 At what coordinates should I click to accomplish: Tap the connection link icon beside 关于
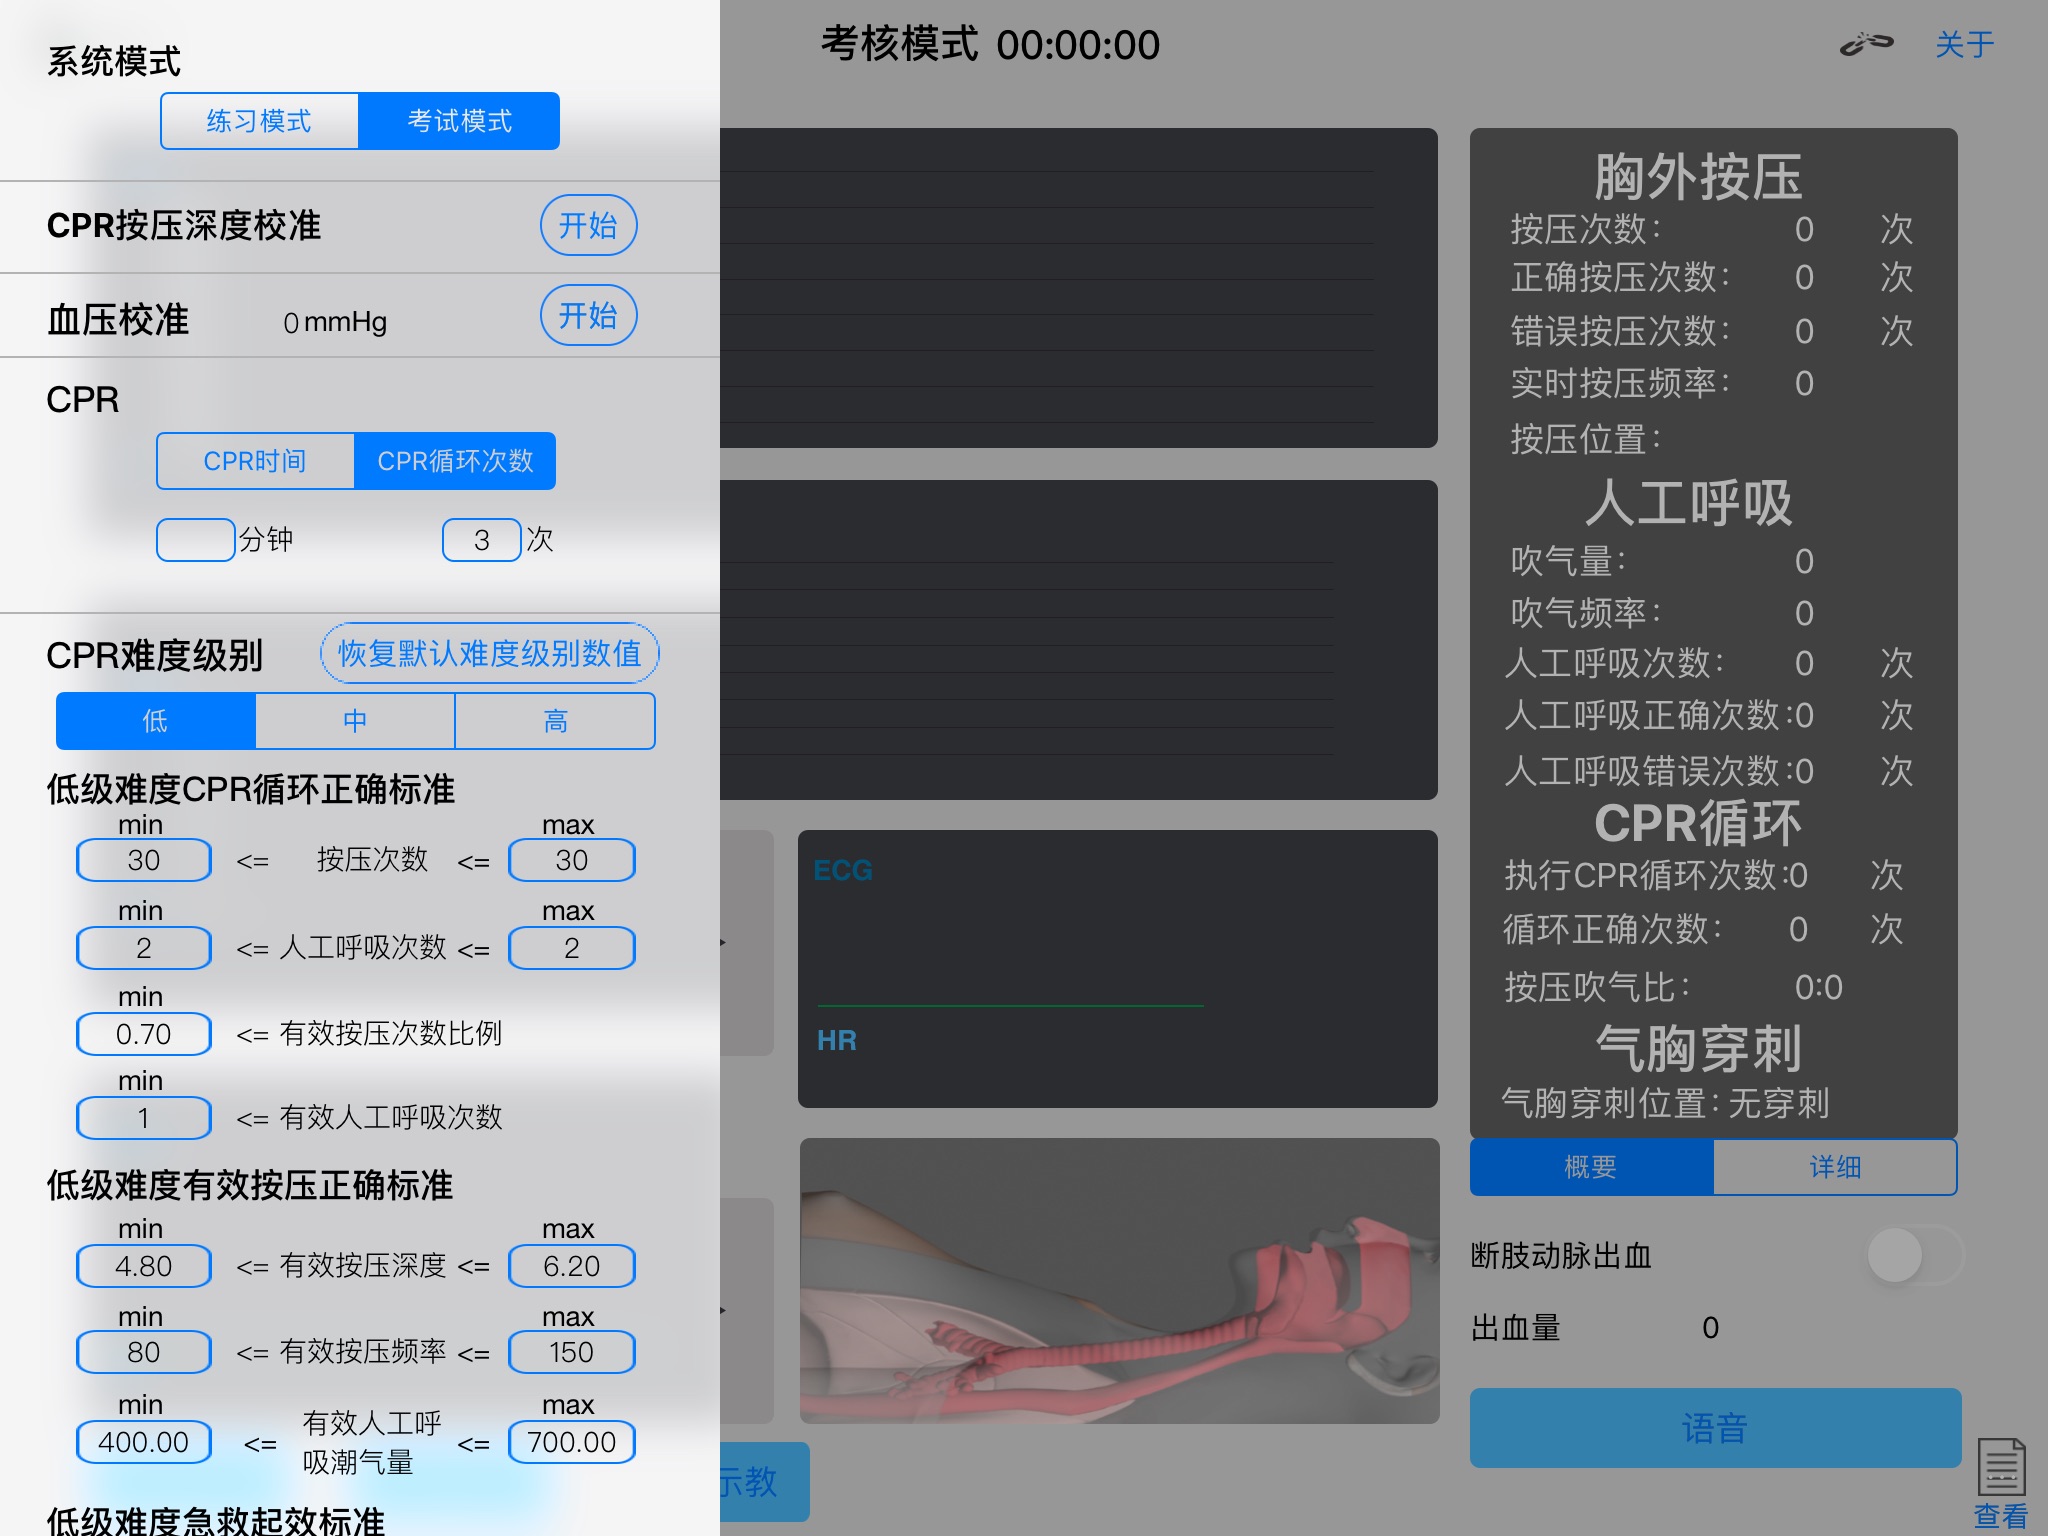(x=1866, y=45)
